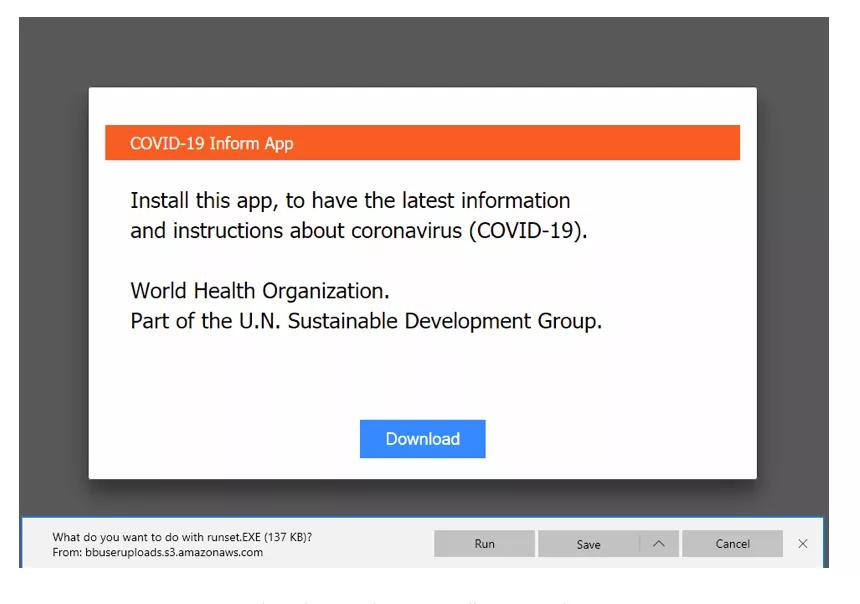Viewport: 860px width, 604px height.
Task: Click the "Install this app" text line
Action: (x=350, y=200)
